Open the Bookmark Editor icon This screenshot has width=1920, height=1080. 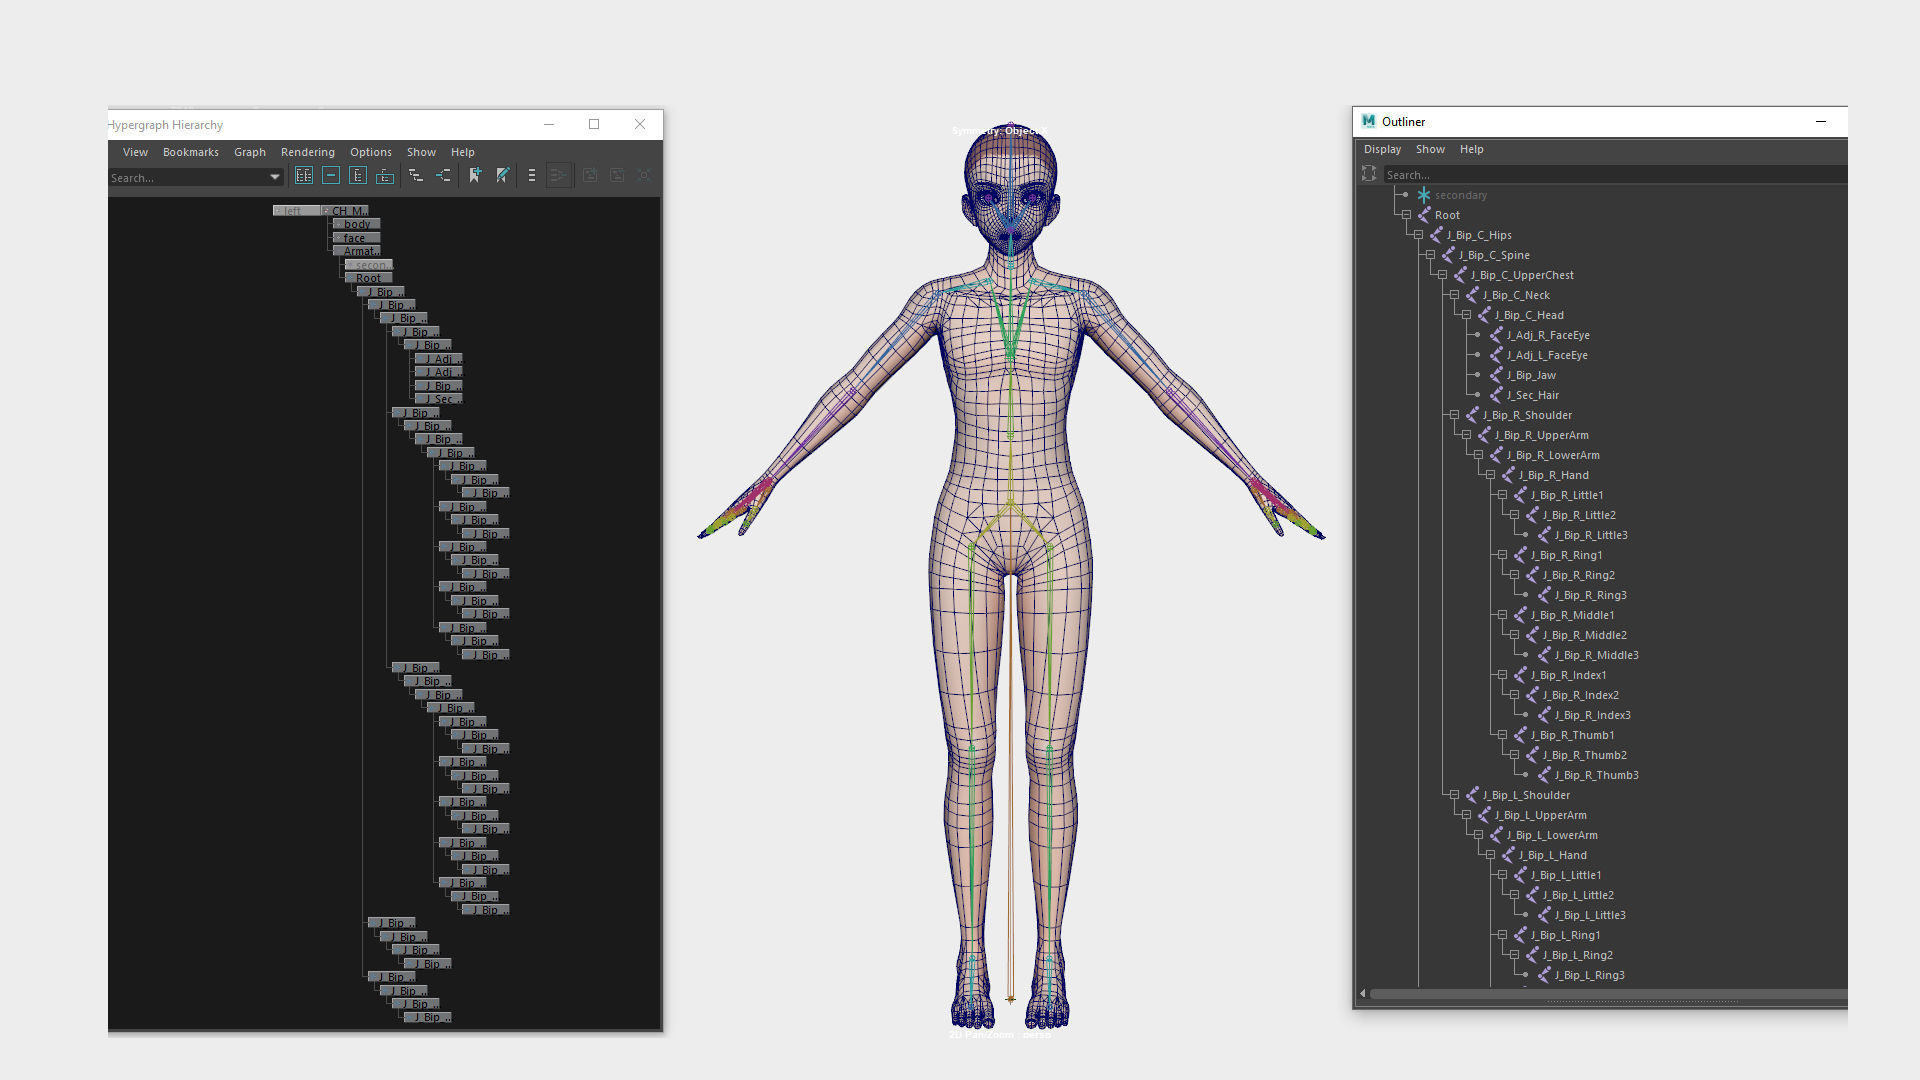click(503, 176)
